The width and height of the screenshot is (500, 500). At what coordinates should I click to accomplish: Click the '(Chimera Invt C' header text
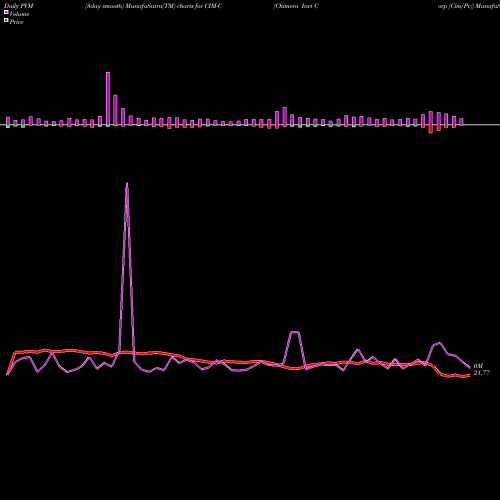[296, 6]
